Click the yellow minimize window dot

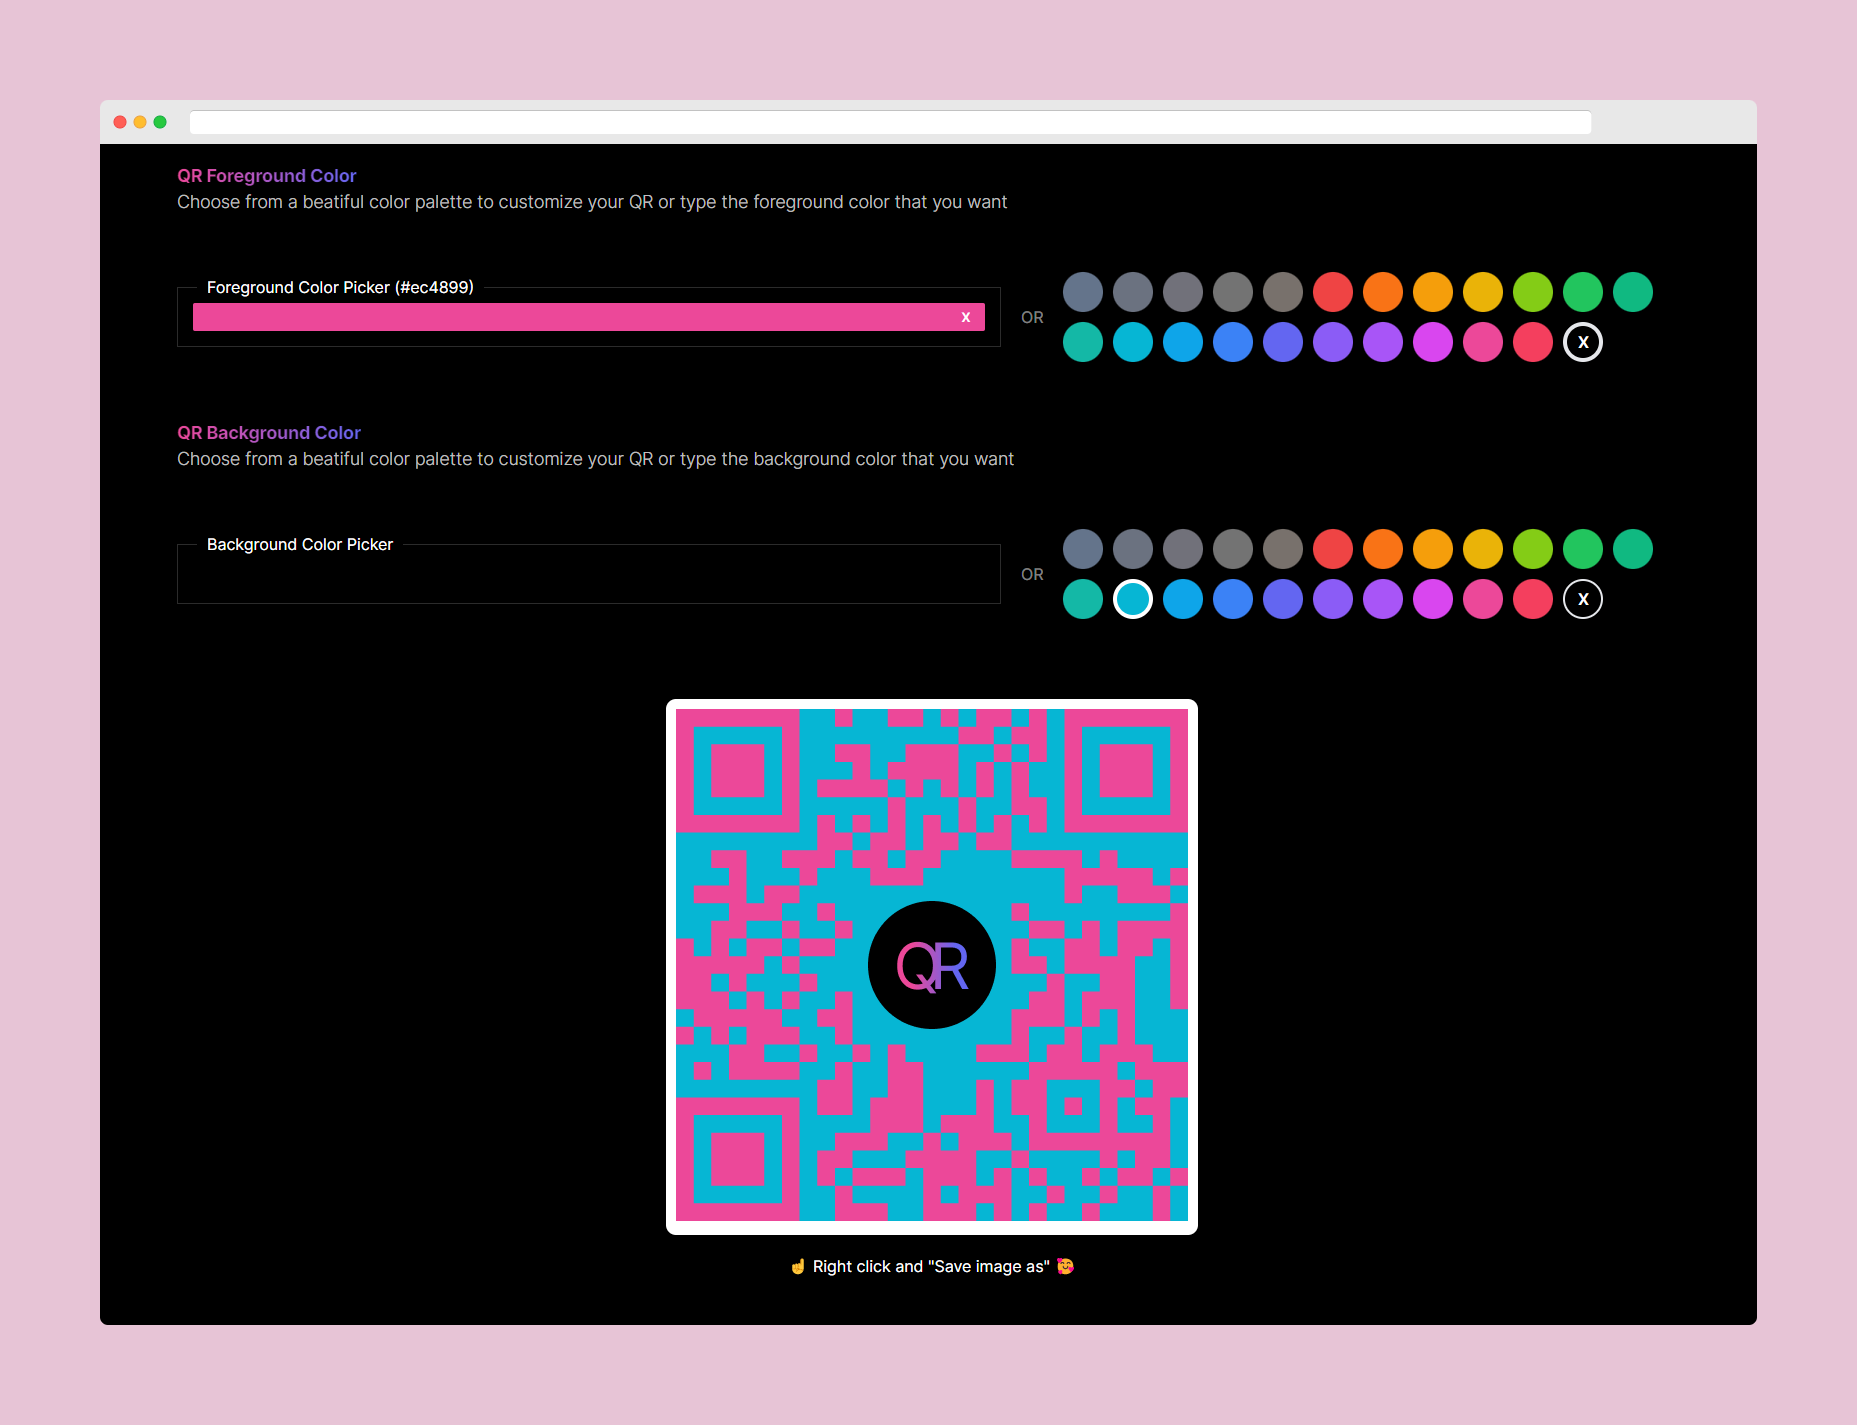(x=140, y=122)
